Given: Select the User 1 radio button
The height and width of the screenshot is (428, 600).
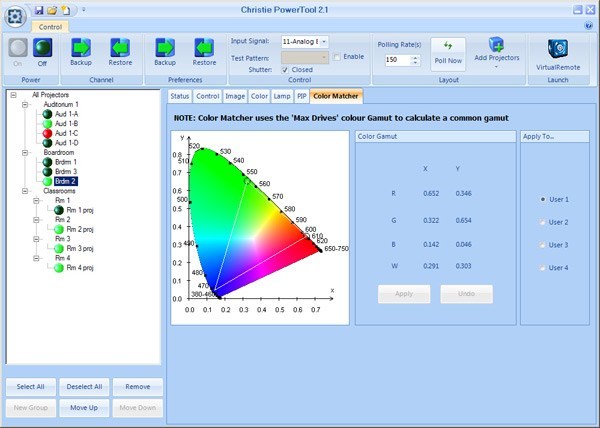Looking at the screenshot, I should tap(543, 199).
